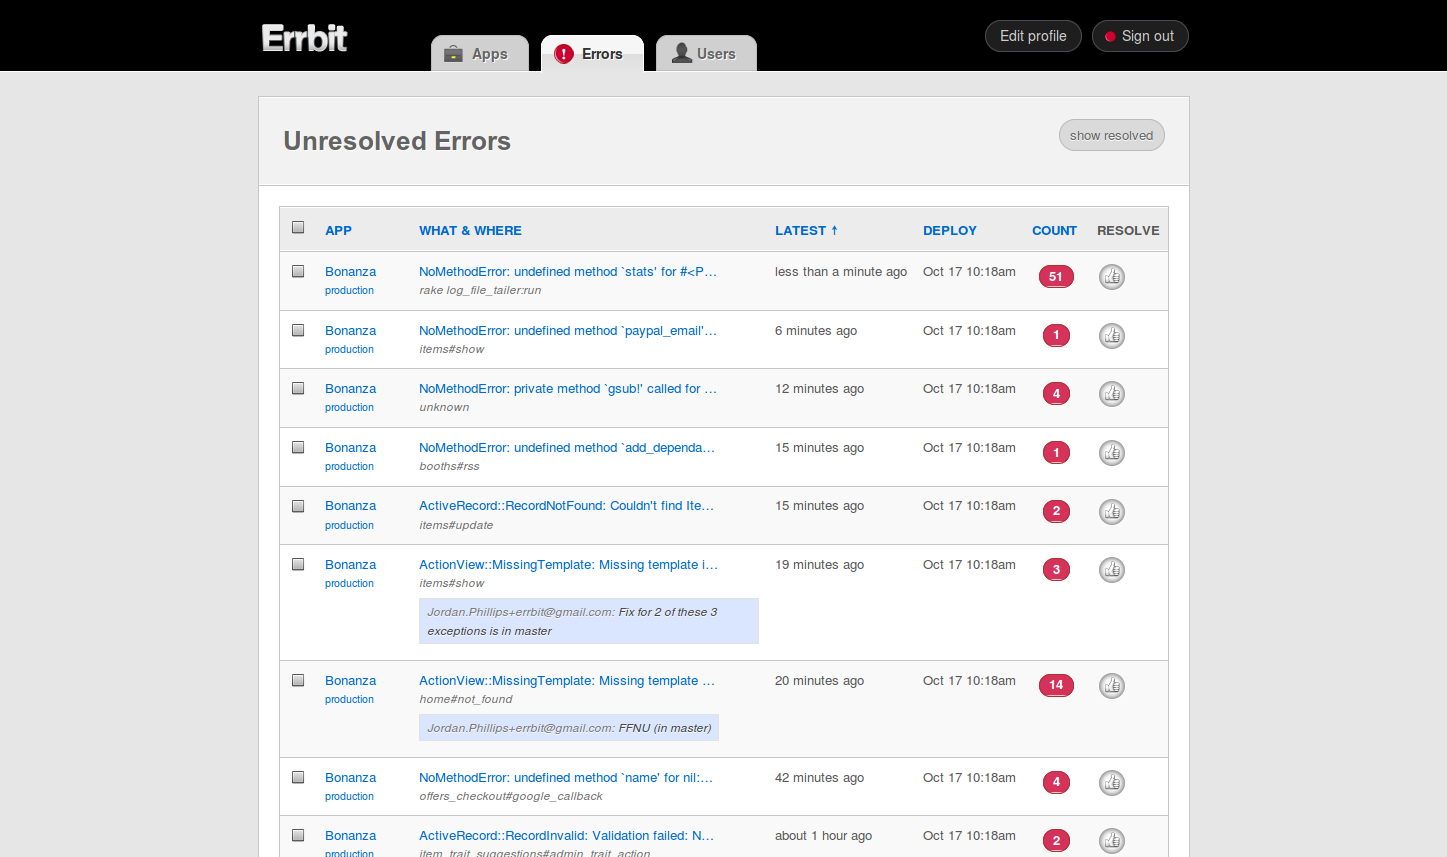The image size is (1447, 857).
Task: Sign out of Errbit
Action: point(1140,35)
